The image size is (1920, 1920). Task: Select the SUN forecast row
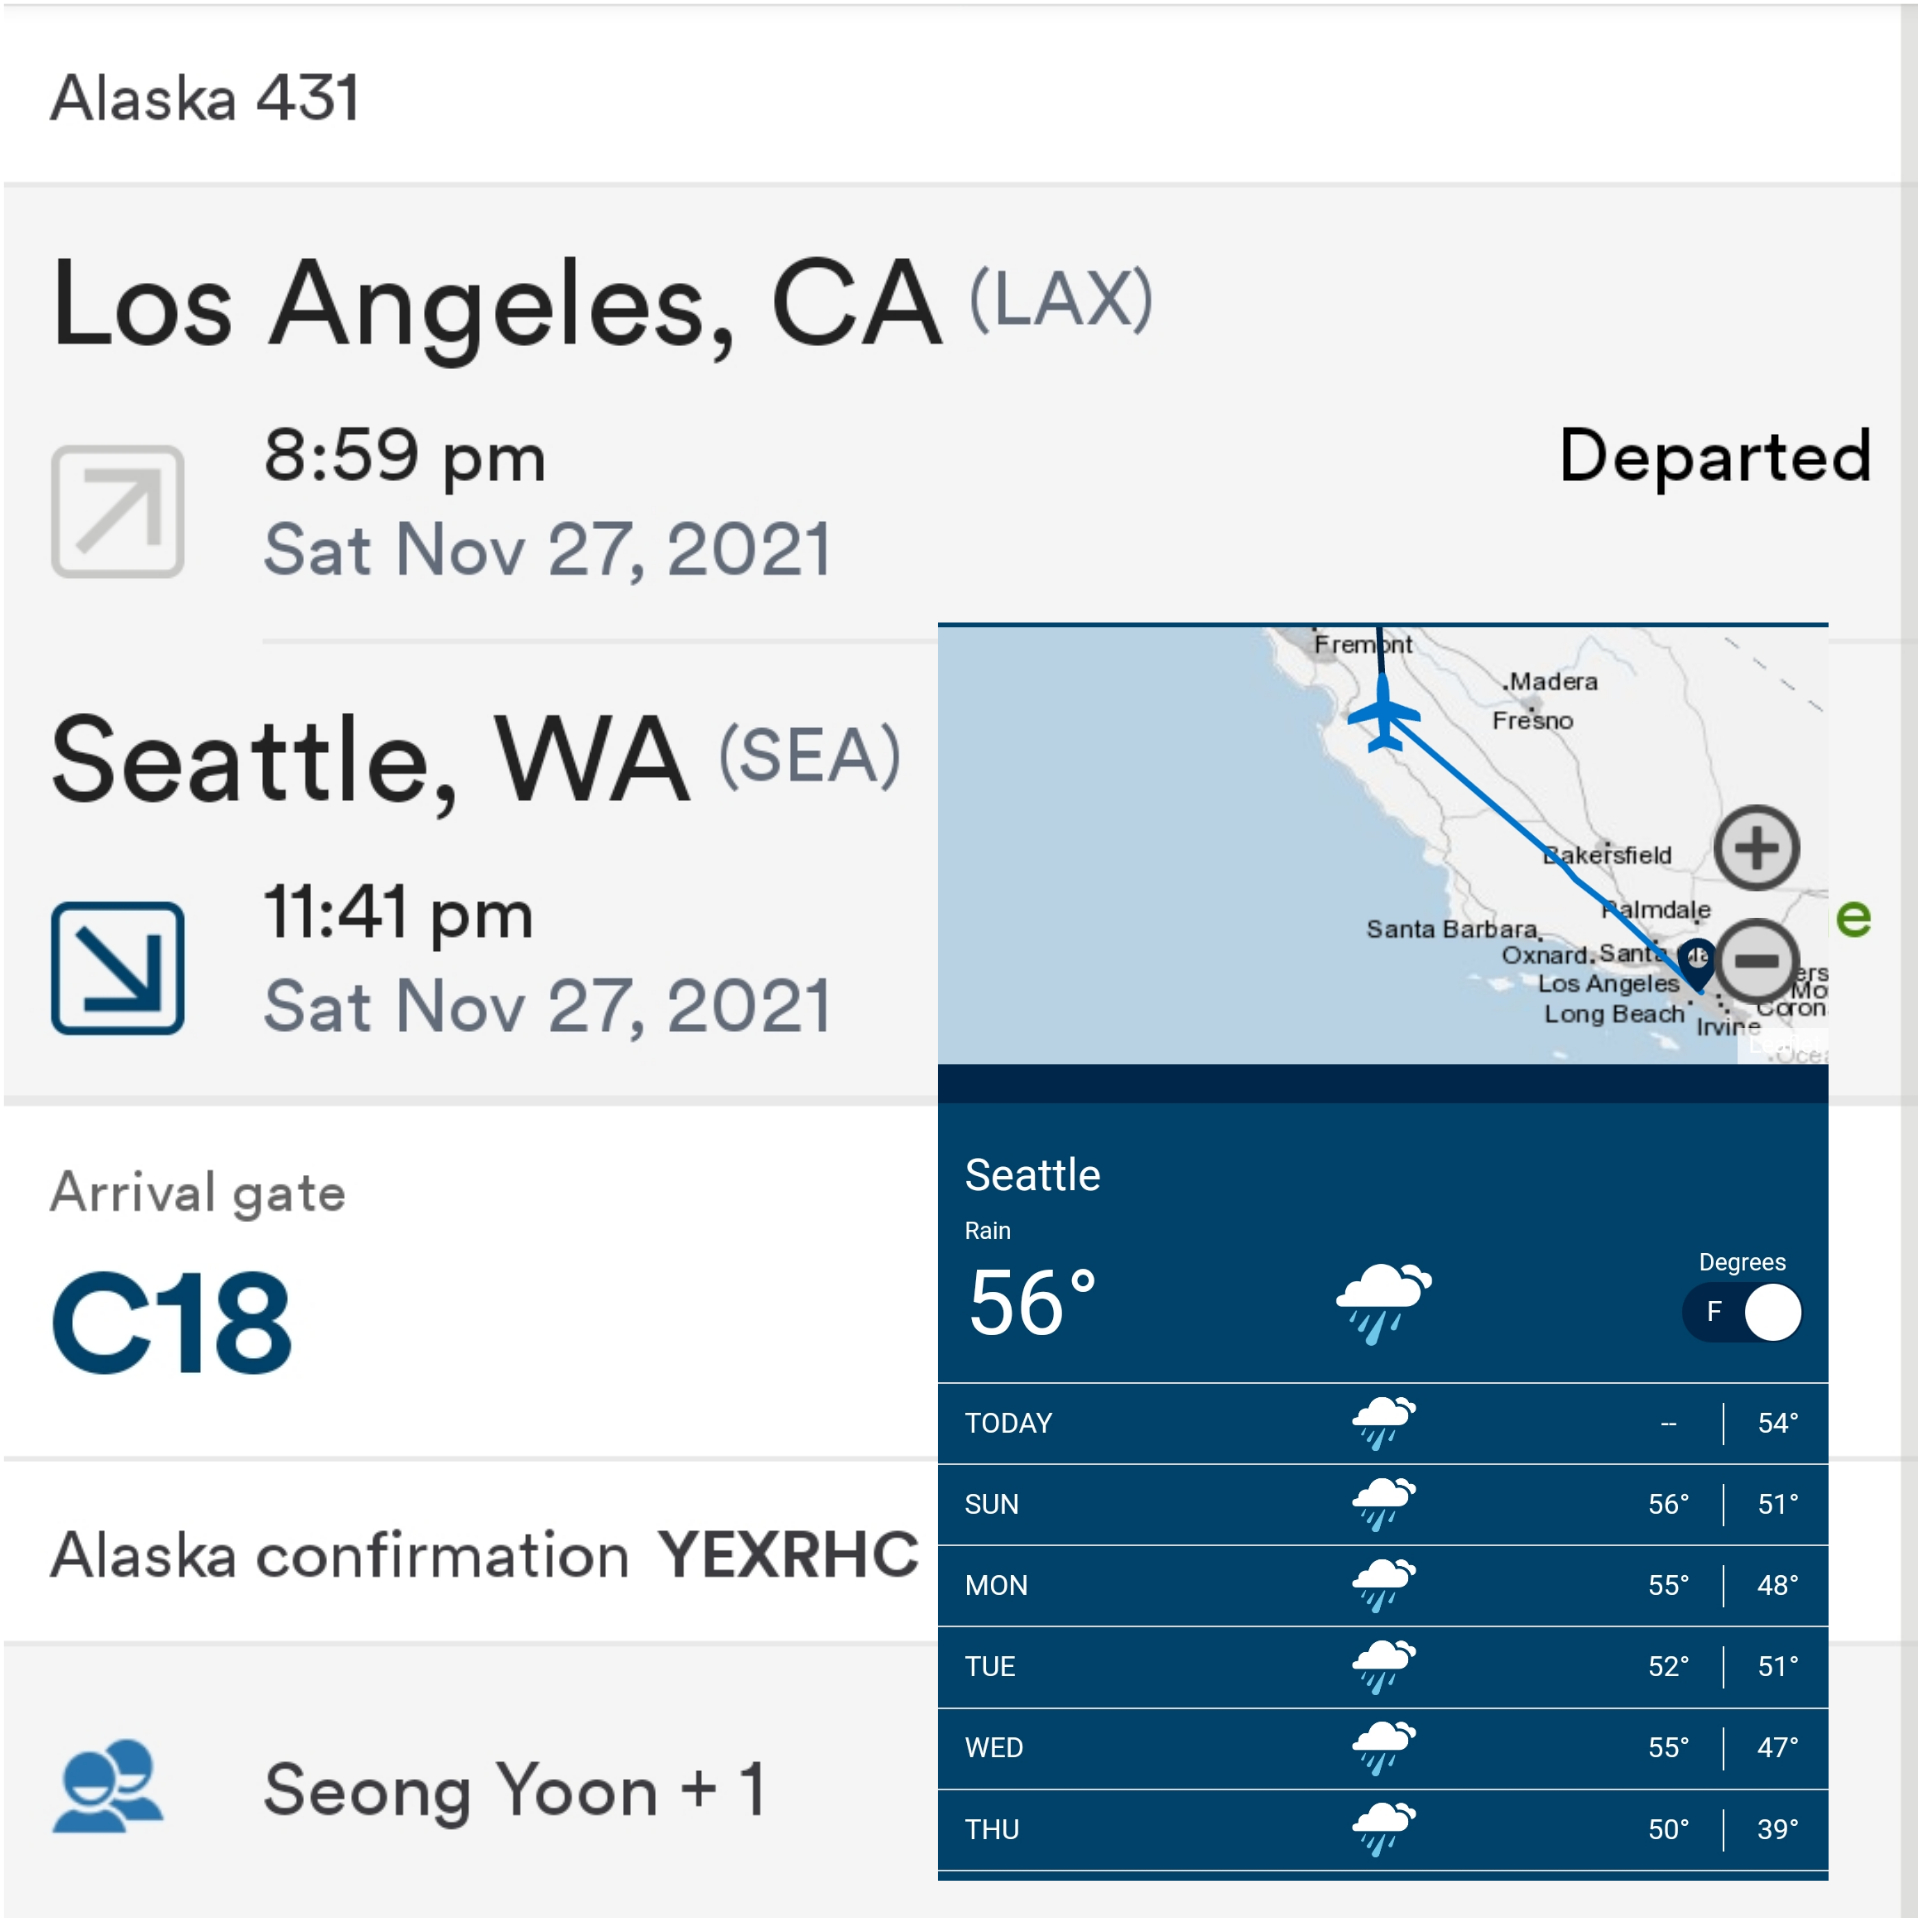click(x=1382, y=1504)
